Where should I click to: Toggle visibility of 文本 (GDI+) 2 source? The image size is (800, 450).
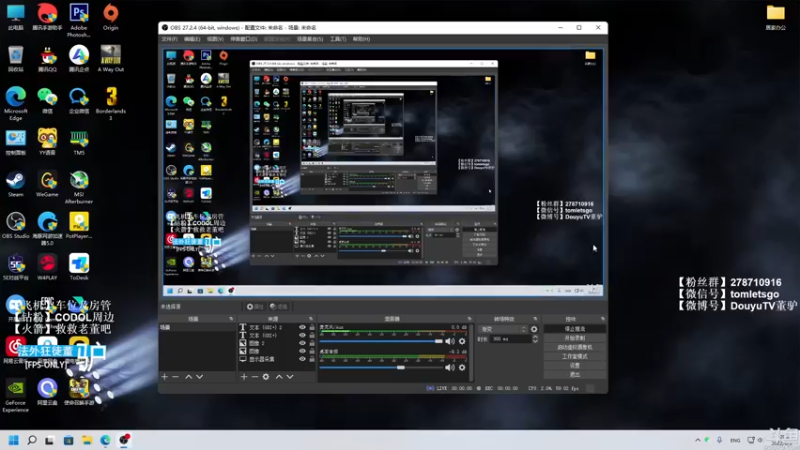pos(302,328)
